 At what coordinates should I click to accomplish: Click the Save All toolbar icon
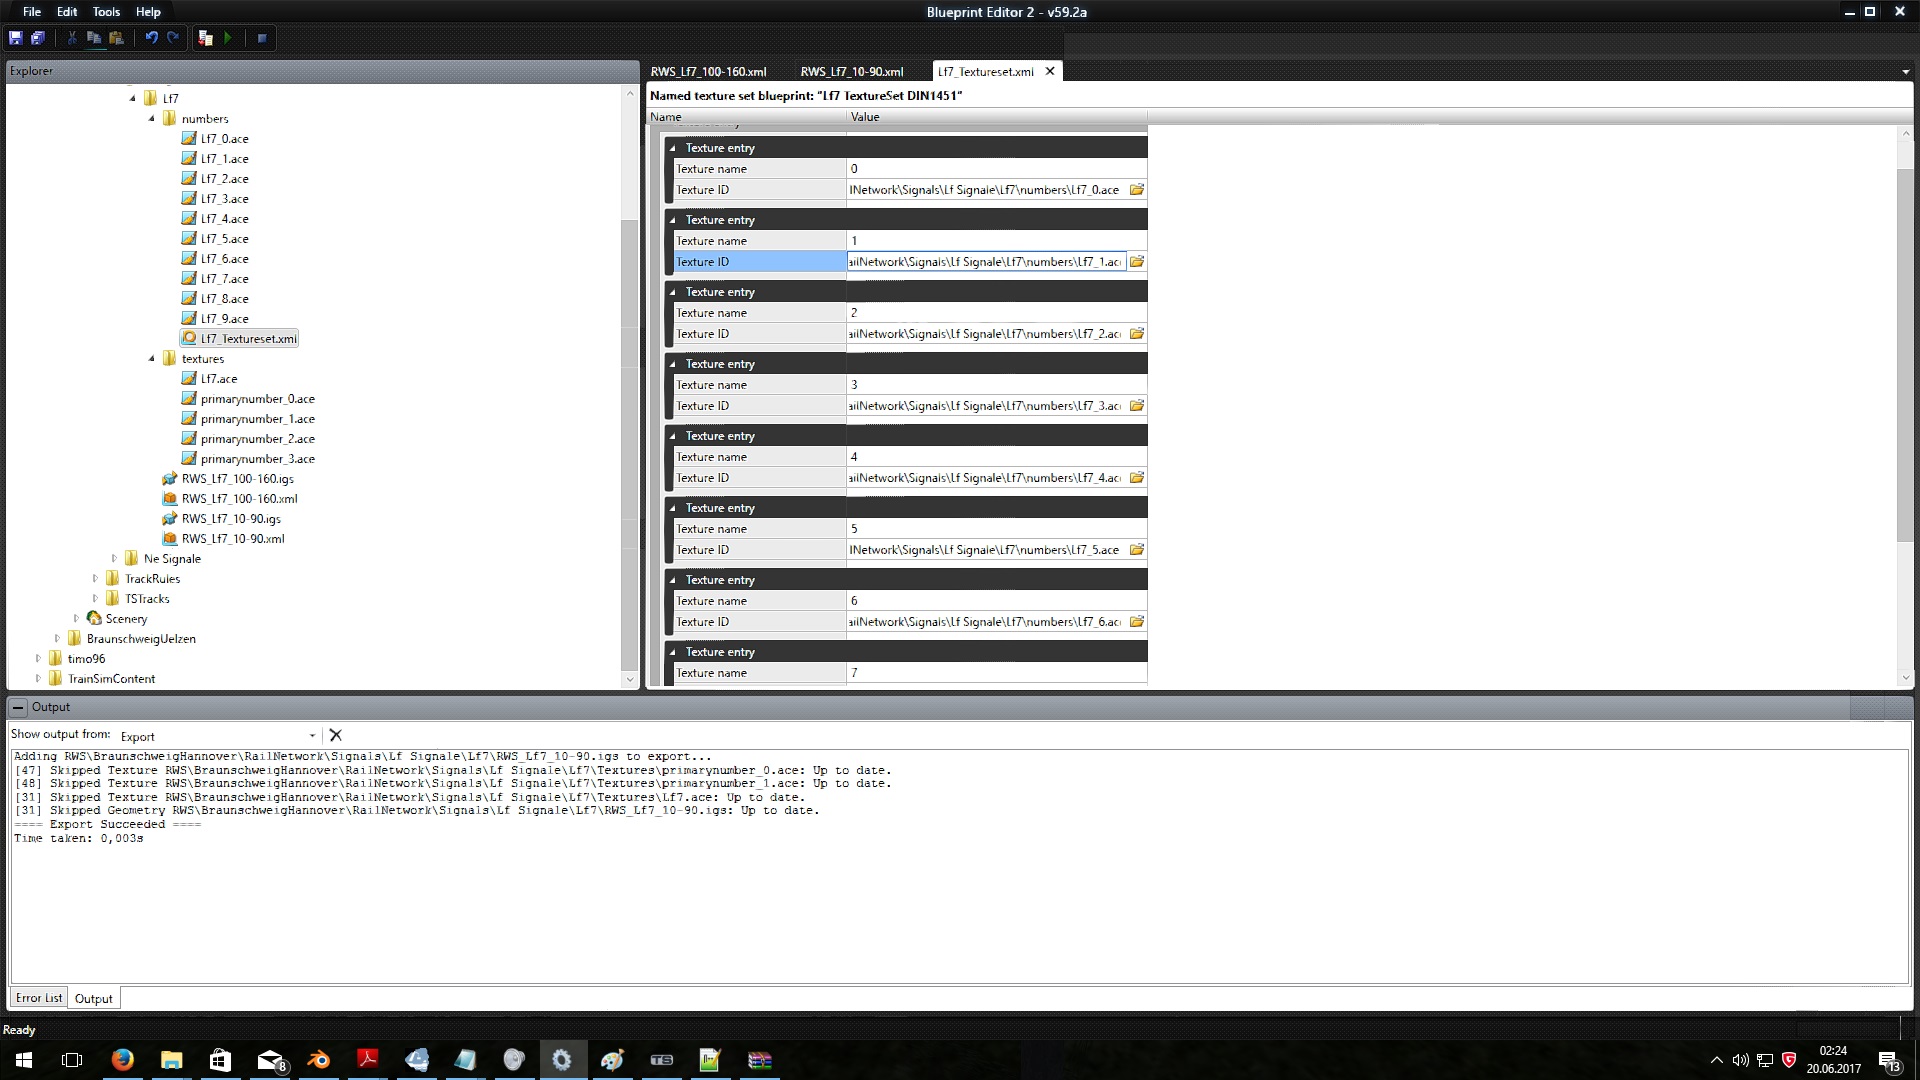pyautogui.click(x=38, y=38)
